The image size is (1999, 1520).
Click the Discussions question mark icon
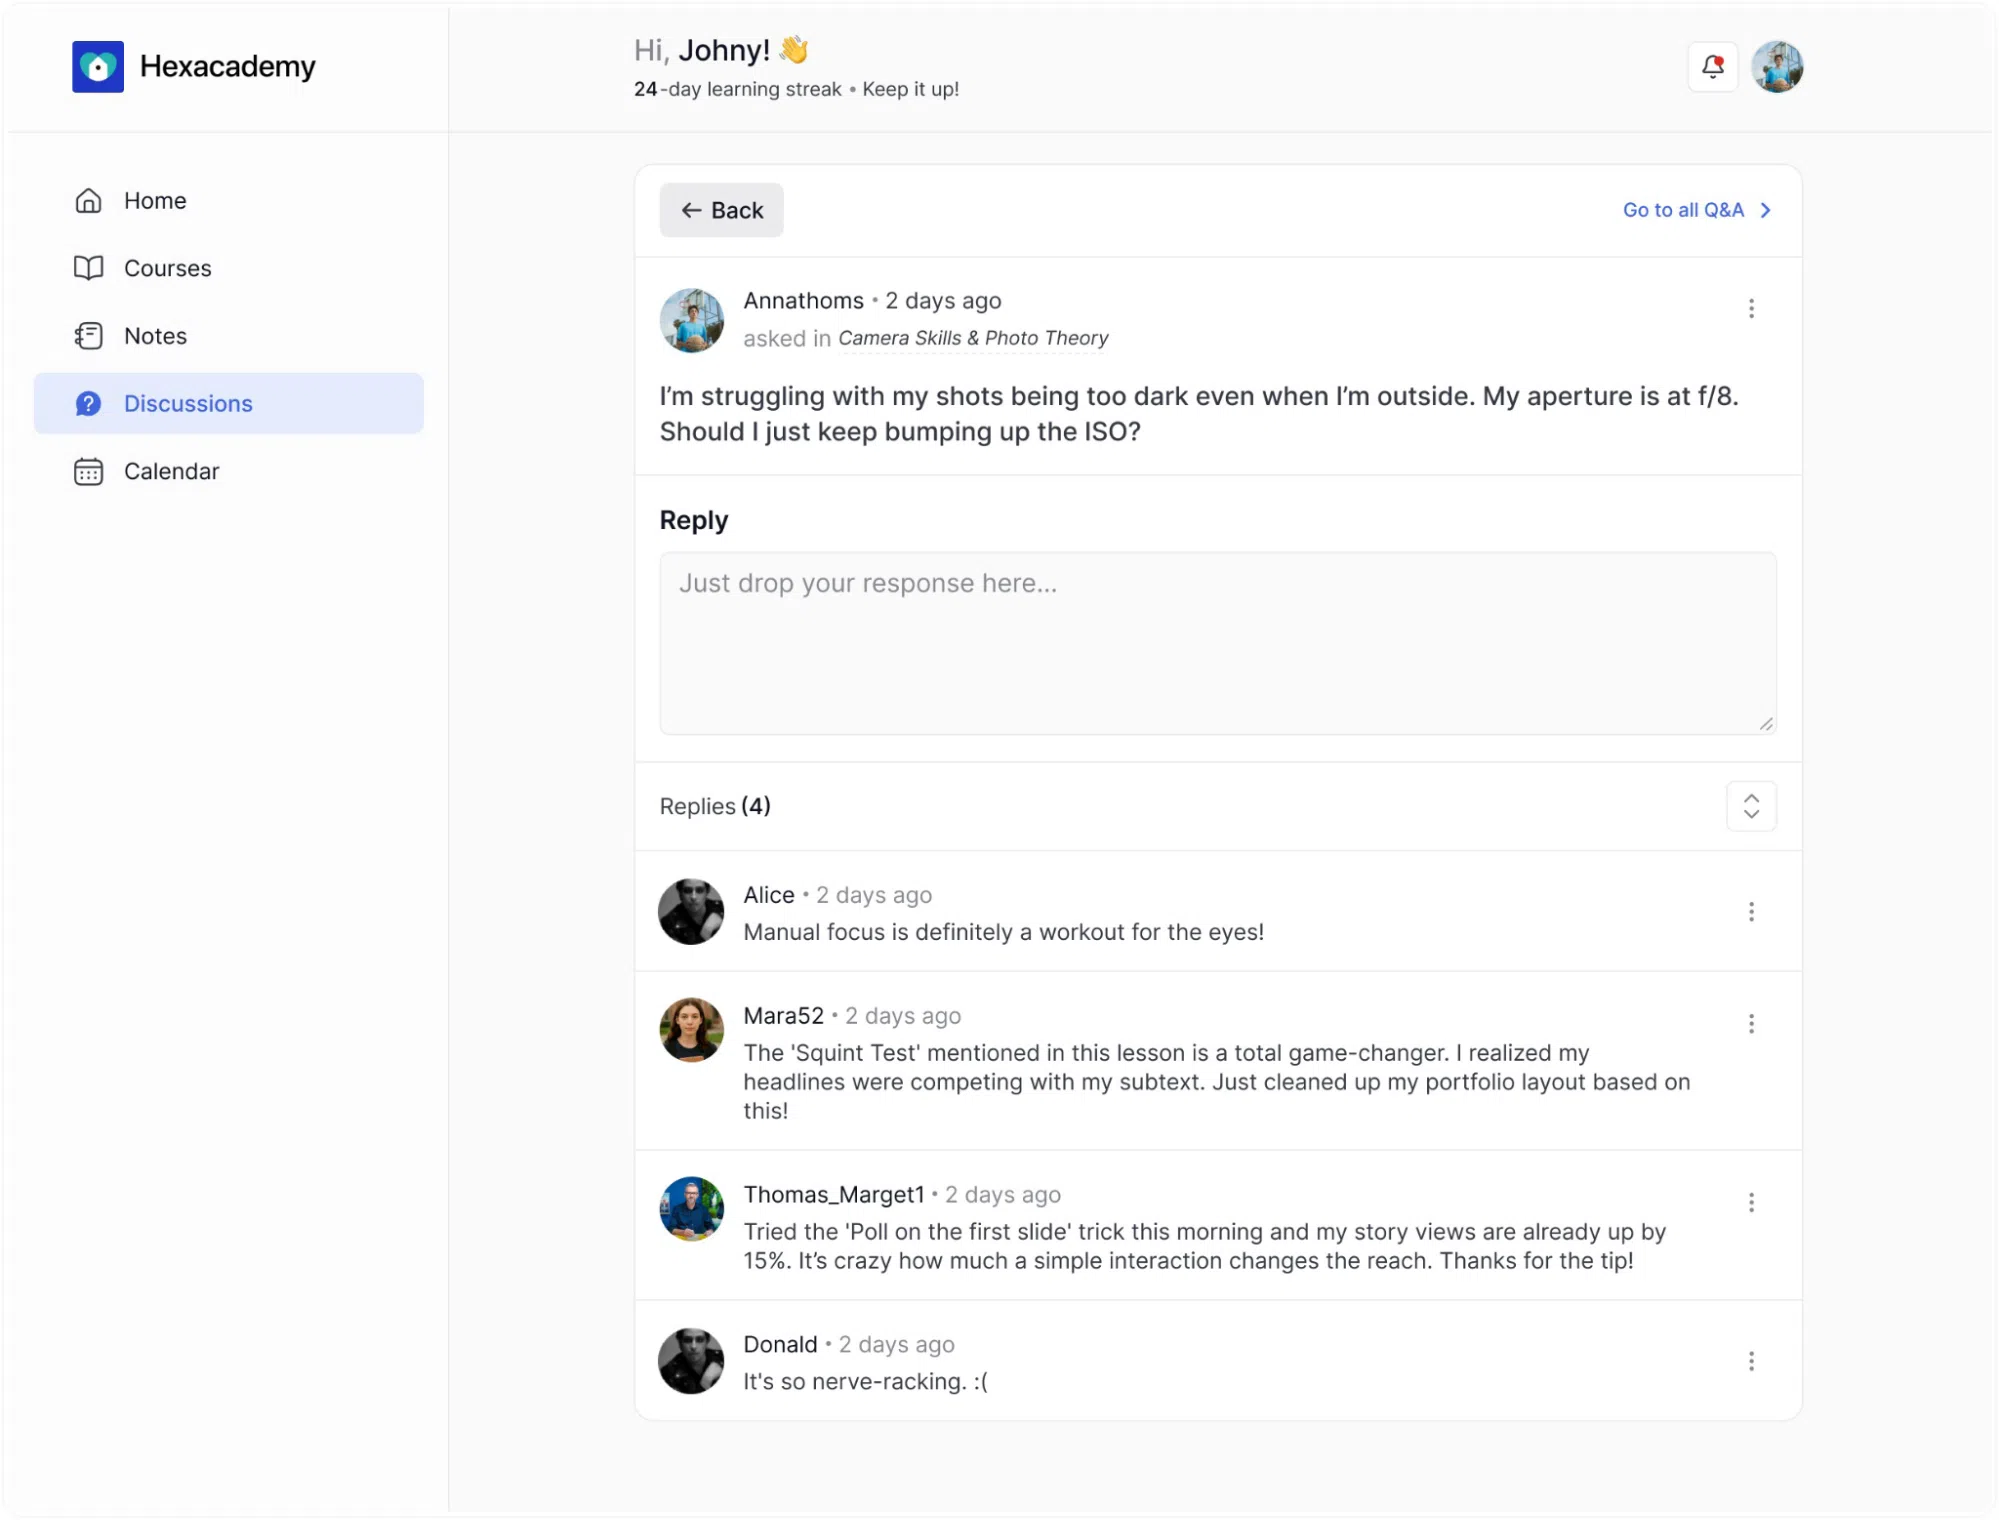pyautogui.click(x=88, y=404)
